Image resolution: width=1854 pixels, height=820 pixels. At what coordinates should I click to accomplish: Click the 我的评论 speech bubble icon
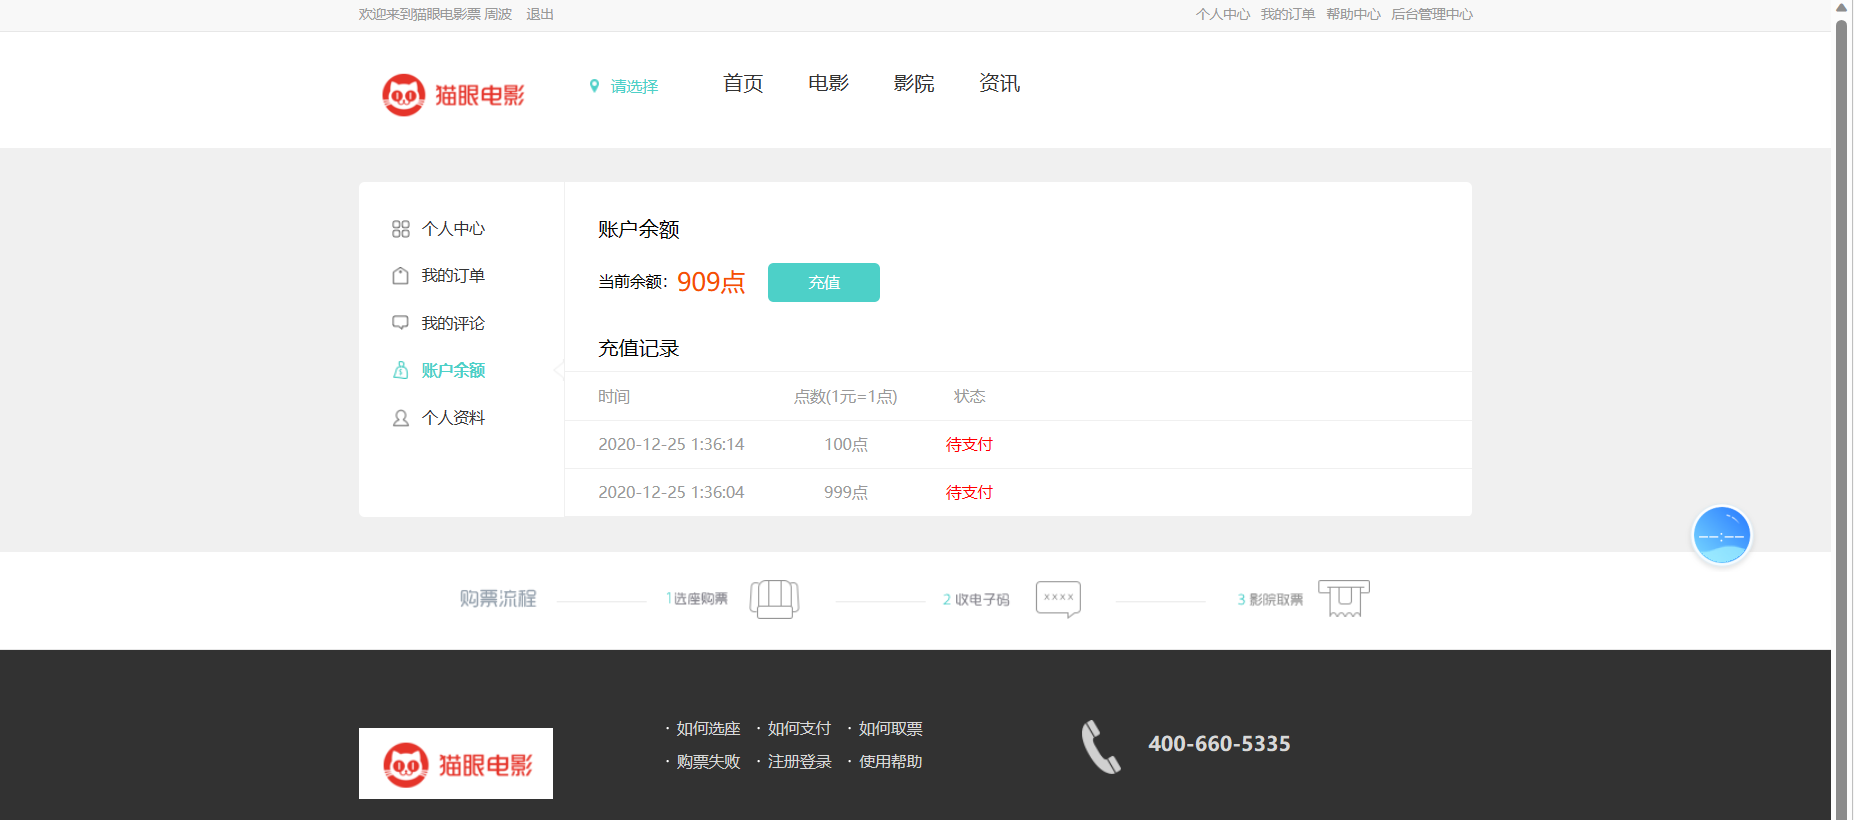point(401,323)
